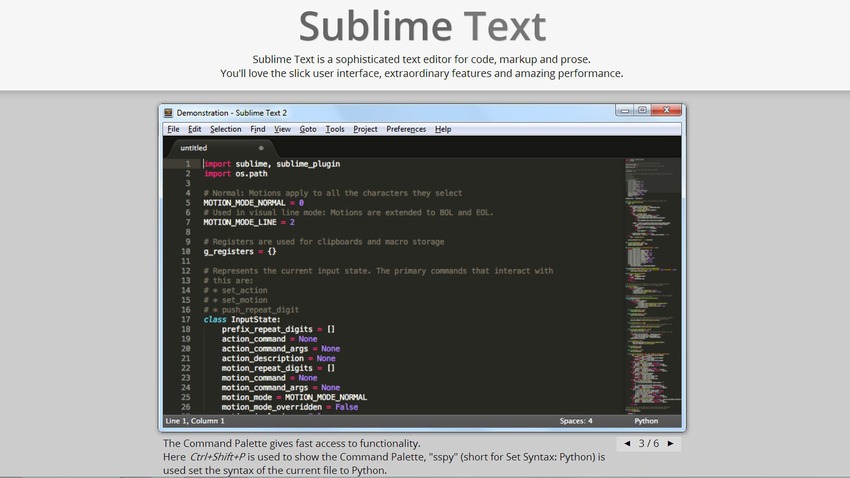Viewport: 850px width, 478px height.
Task: Open the Goto menu
Action: coord(307,129)
